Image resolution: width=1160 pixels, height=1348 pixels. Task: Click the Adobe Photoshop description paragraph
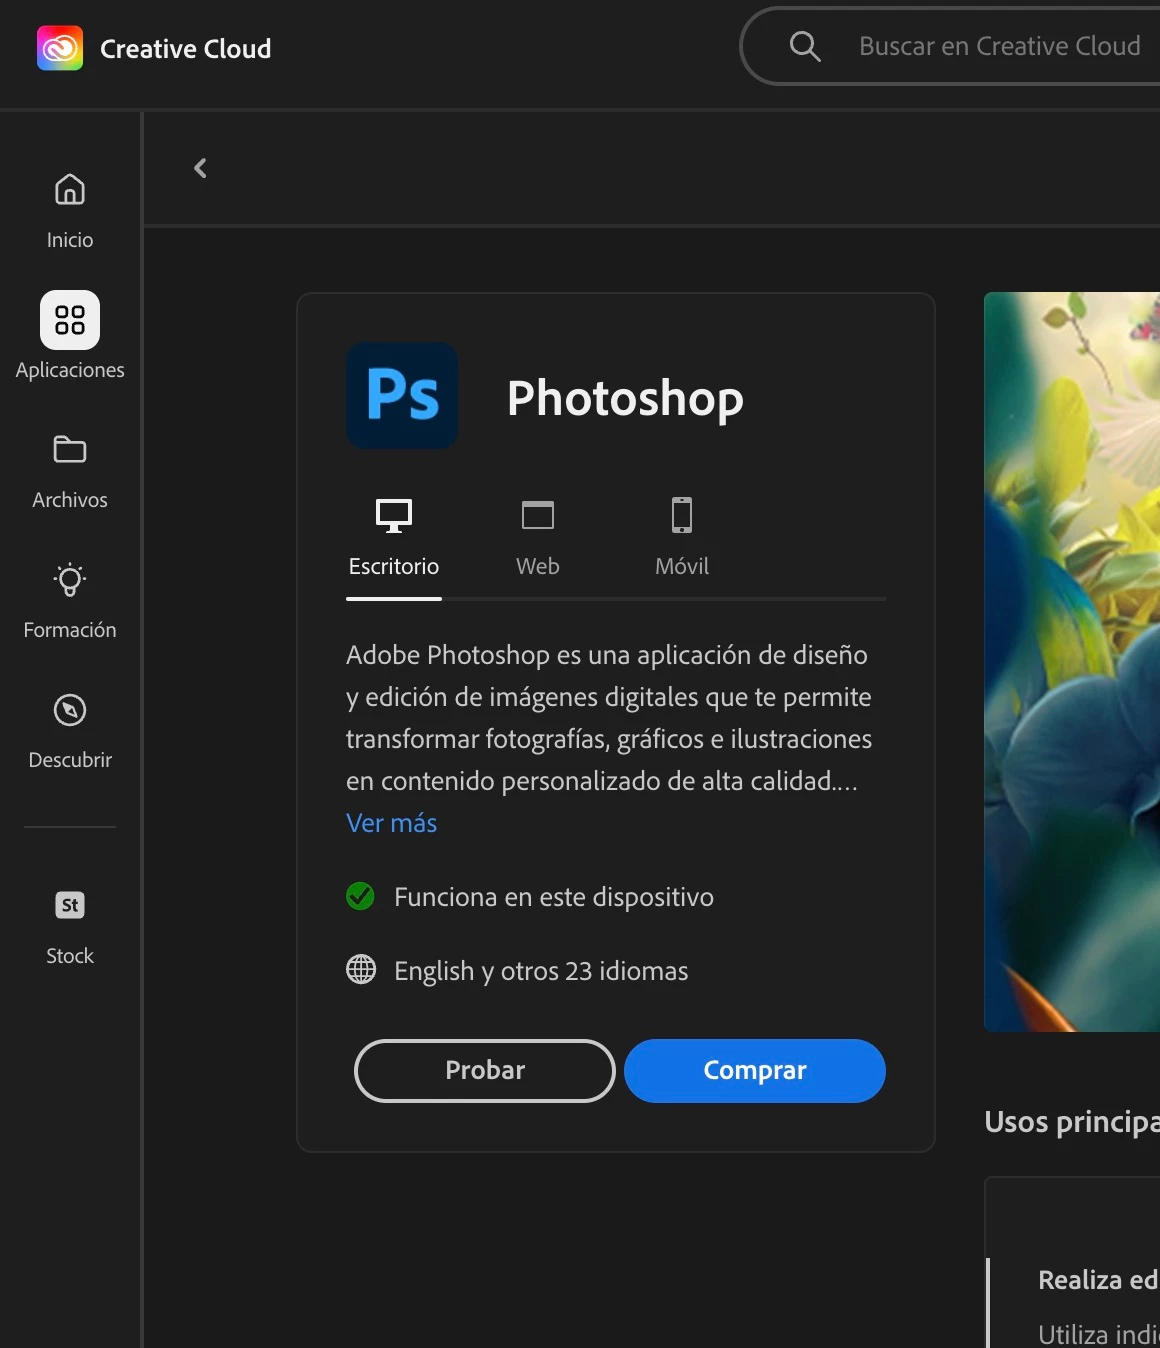pos(609,717)
